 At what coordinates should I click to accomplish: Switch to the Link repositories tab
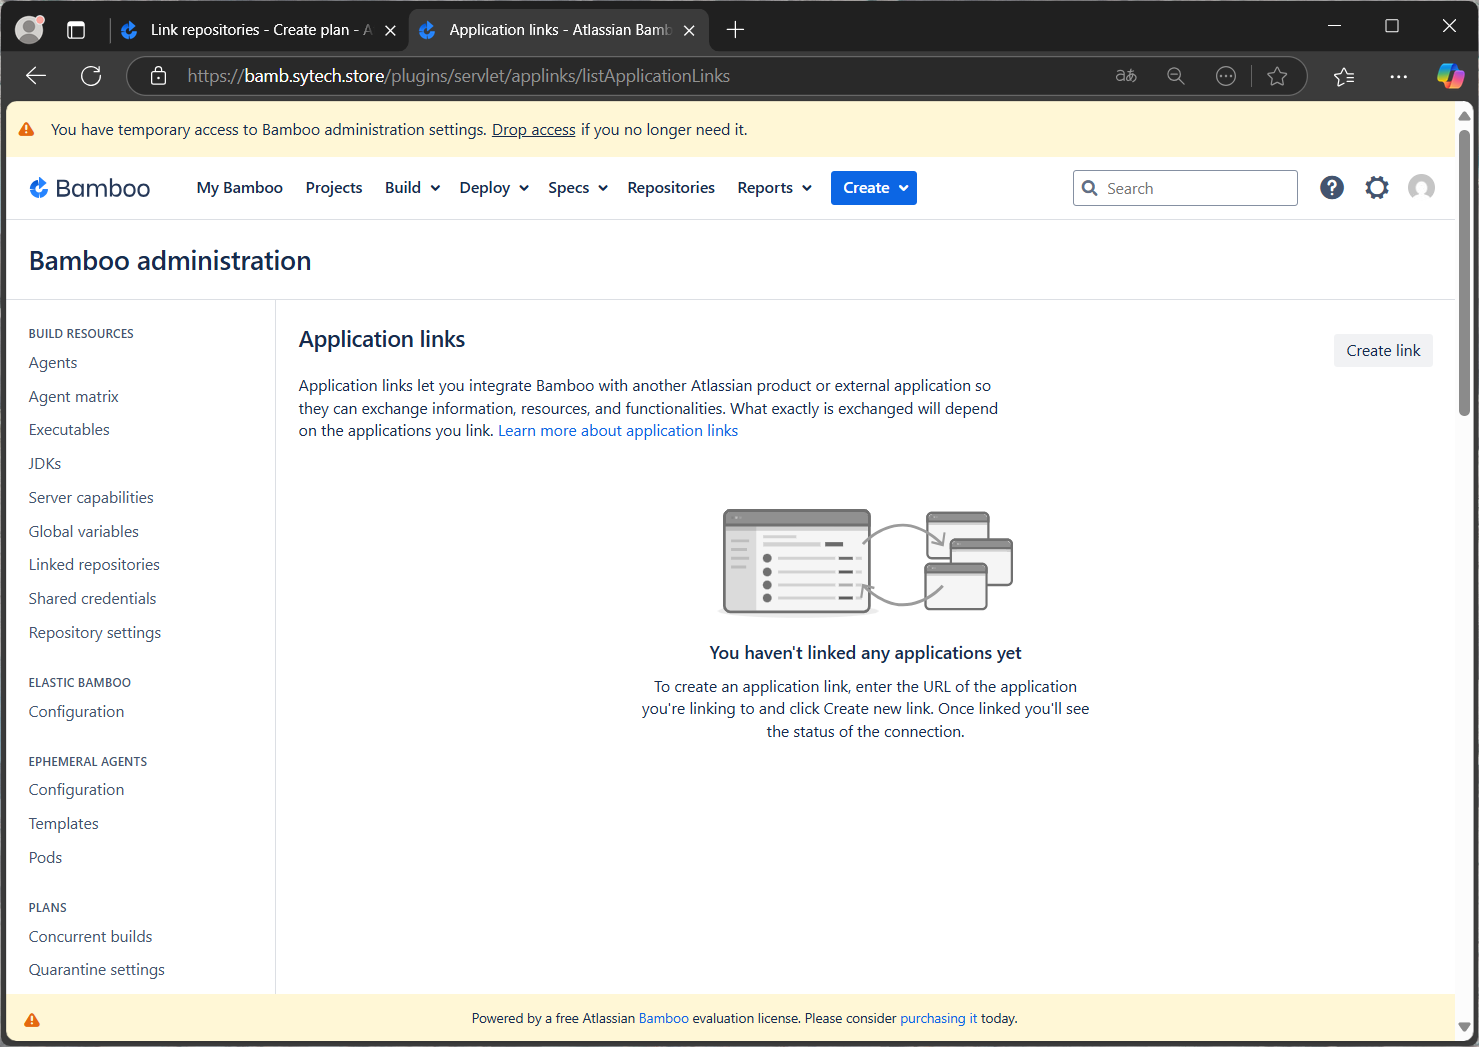point(258,30)
